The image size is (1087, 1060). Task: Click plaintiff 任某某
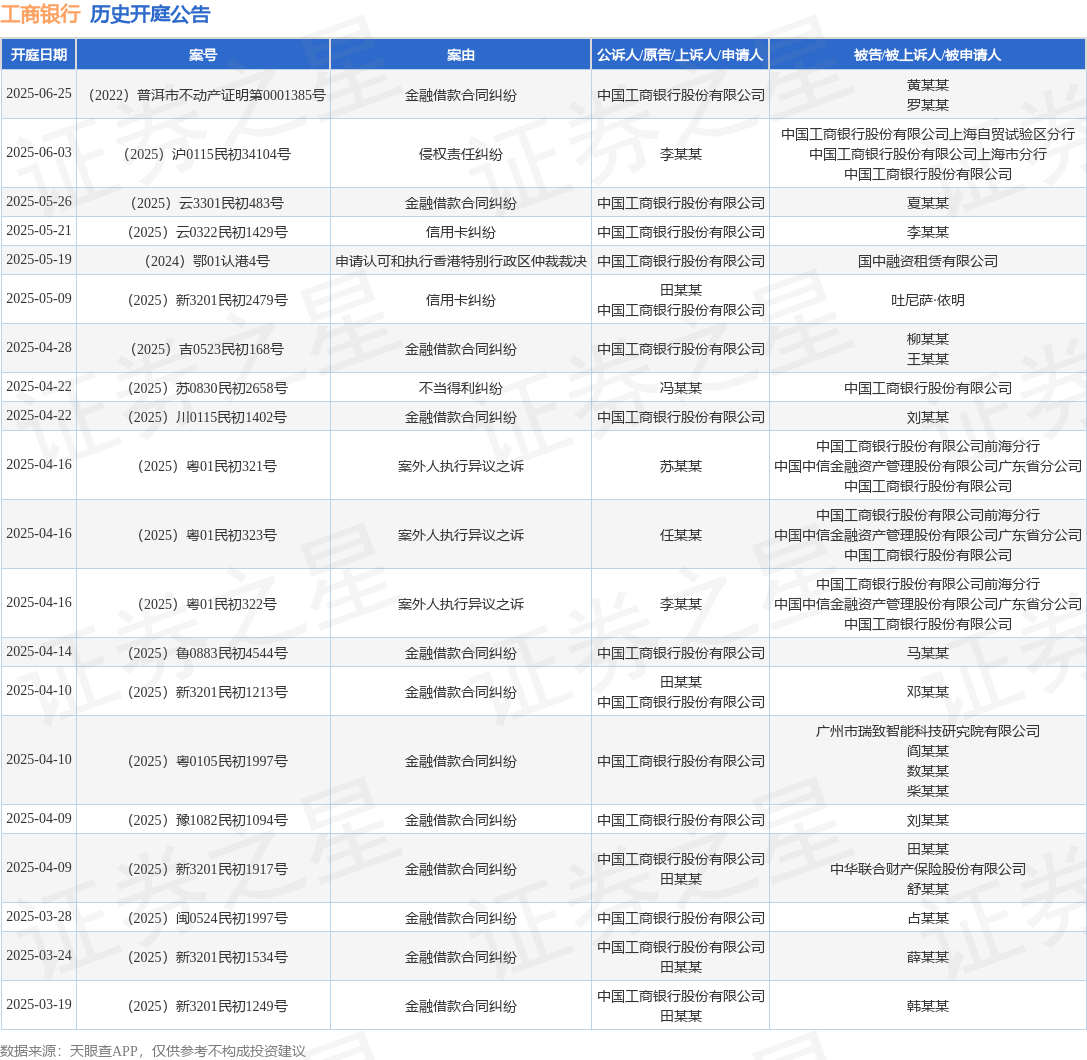[680, 535]
